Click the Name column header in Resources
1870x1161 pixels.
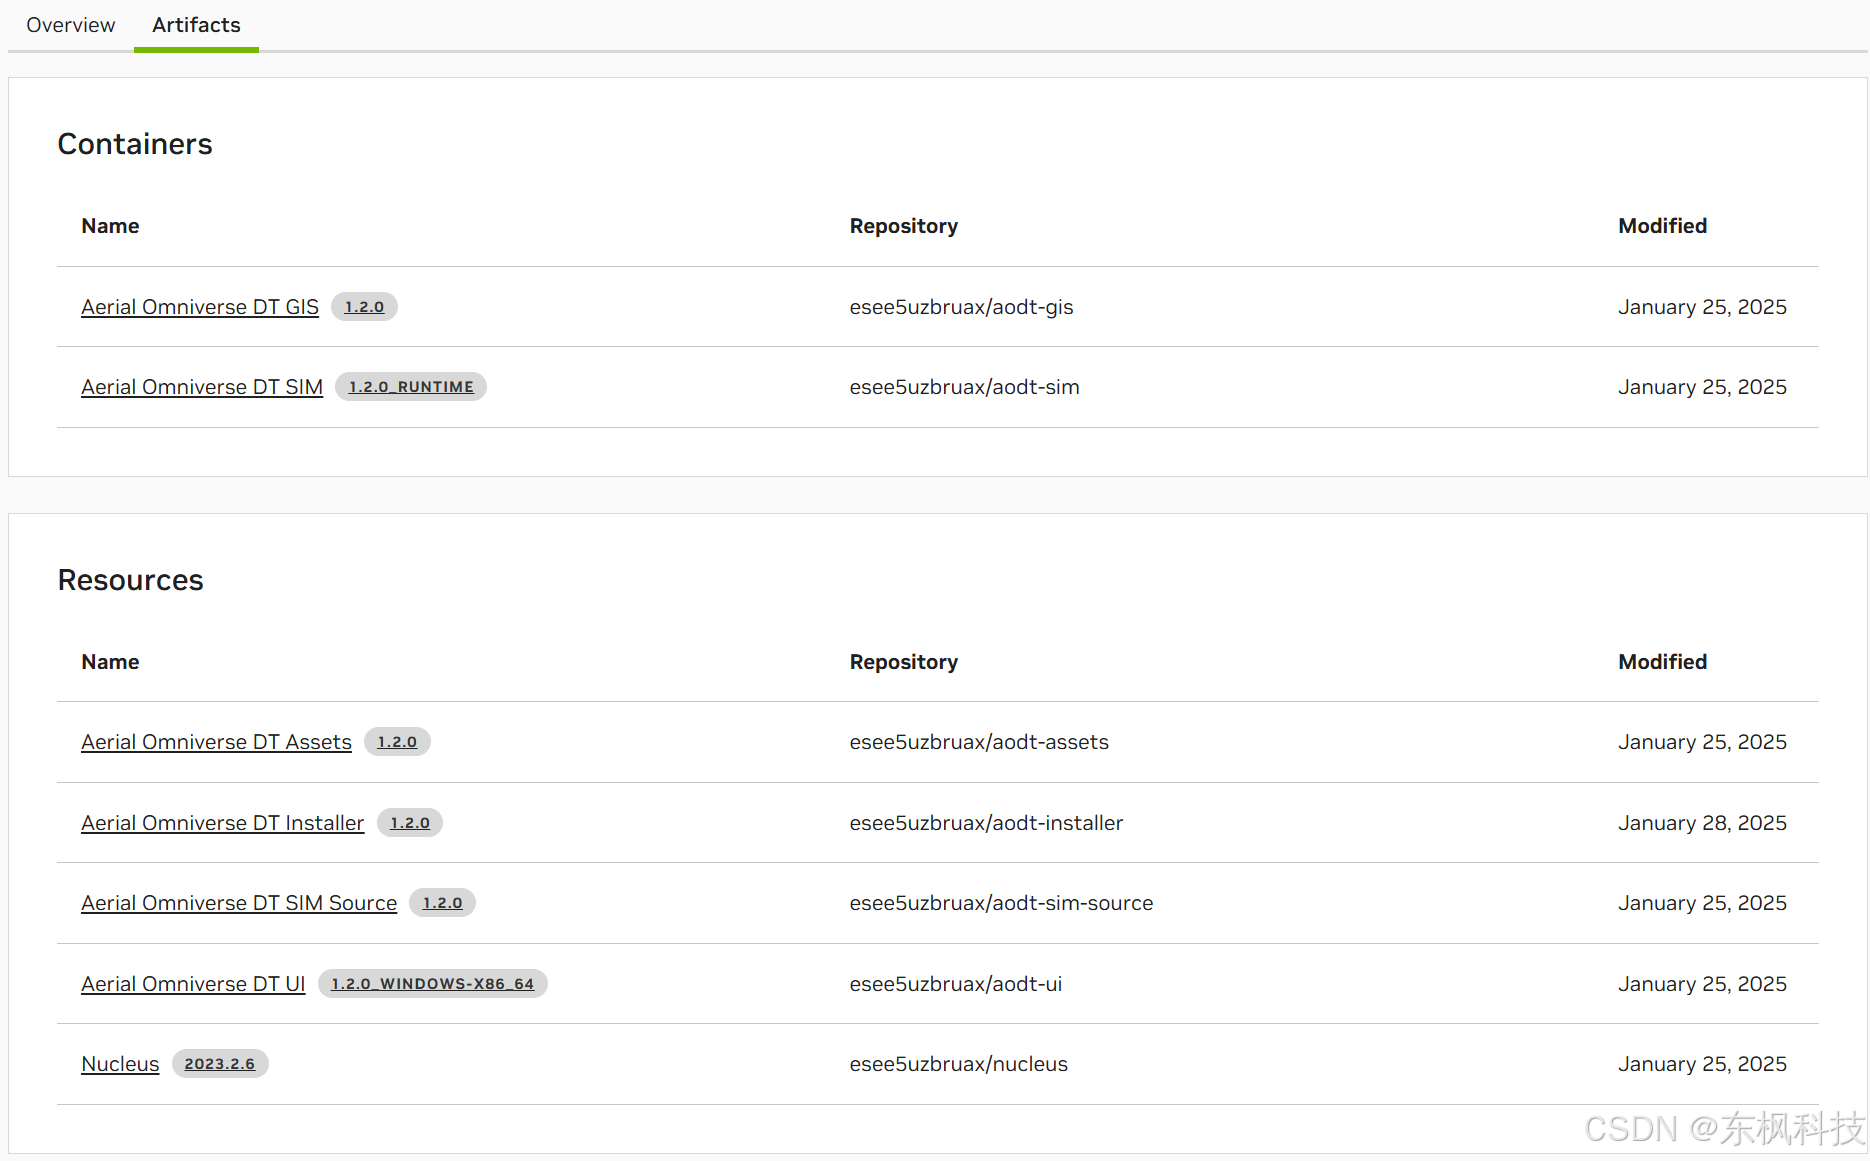pyautogui.click(x=110, y=662)
